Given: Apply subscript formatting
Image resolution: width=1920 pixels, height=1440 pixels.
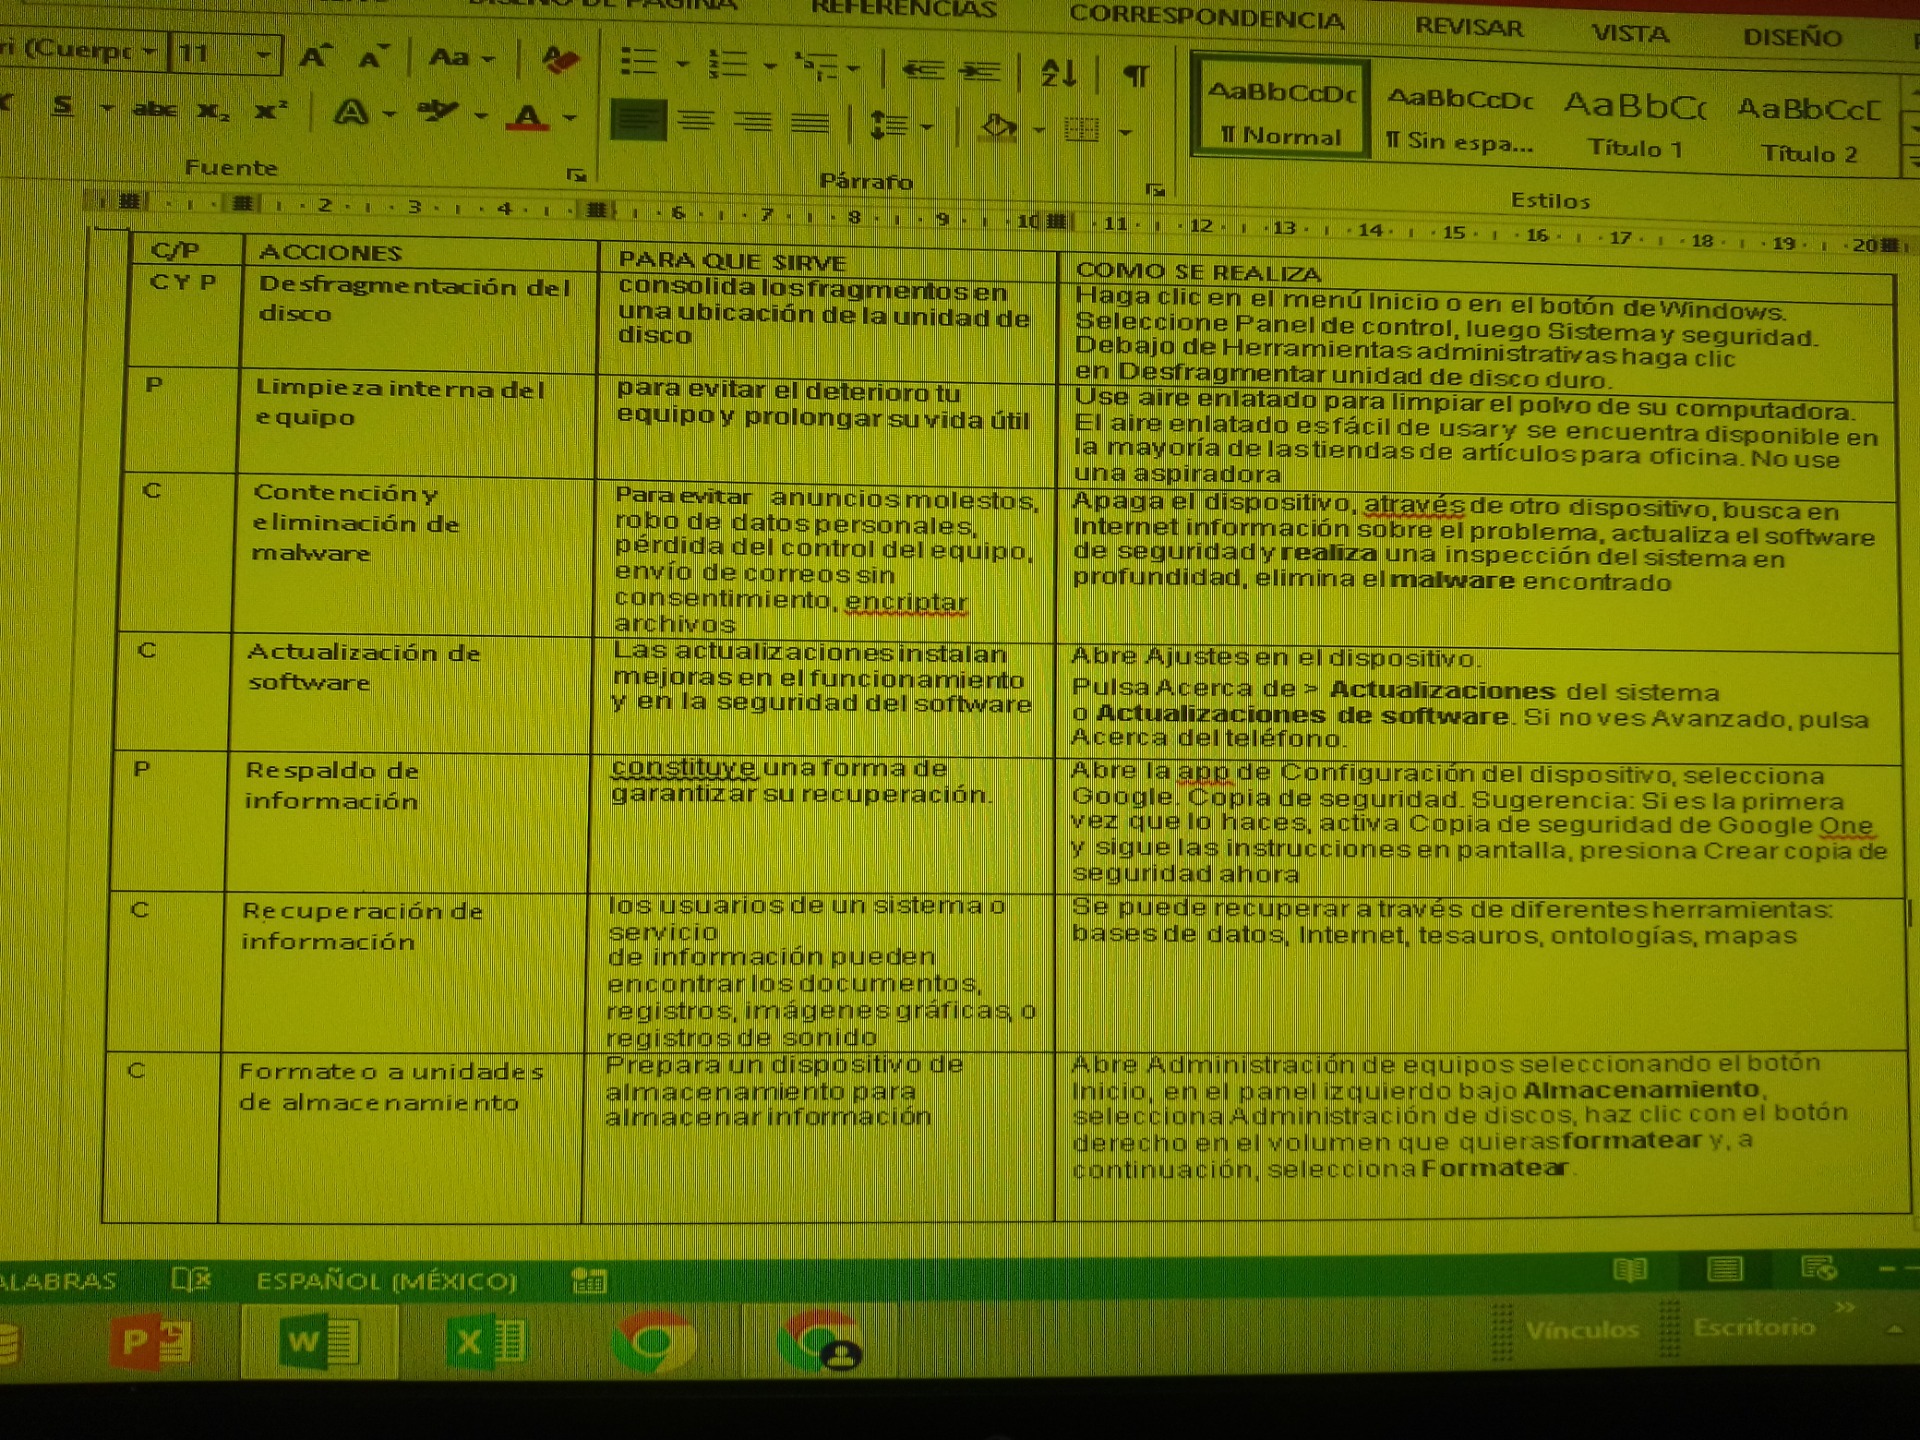Looking at the screenshot, I should coord(212,110).
